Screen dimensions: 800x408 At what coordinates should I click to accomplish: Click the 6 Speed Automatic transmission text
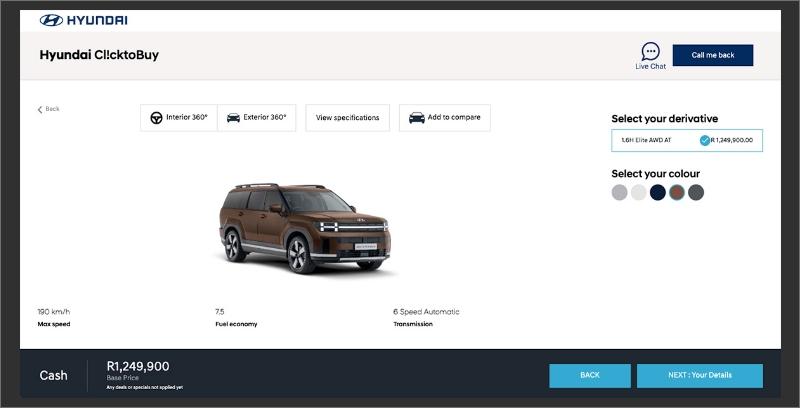[x=426, y=312]
